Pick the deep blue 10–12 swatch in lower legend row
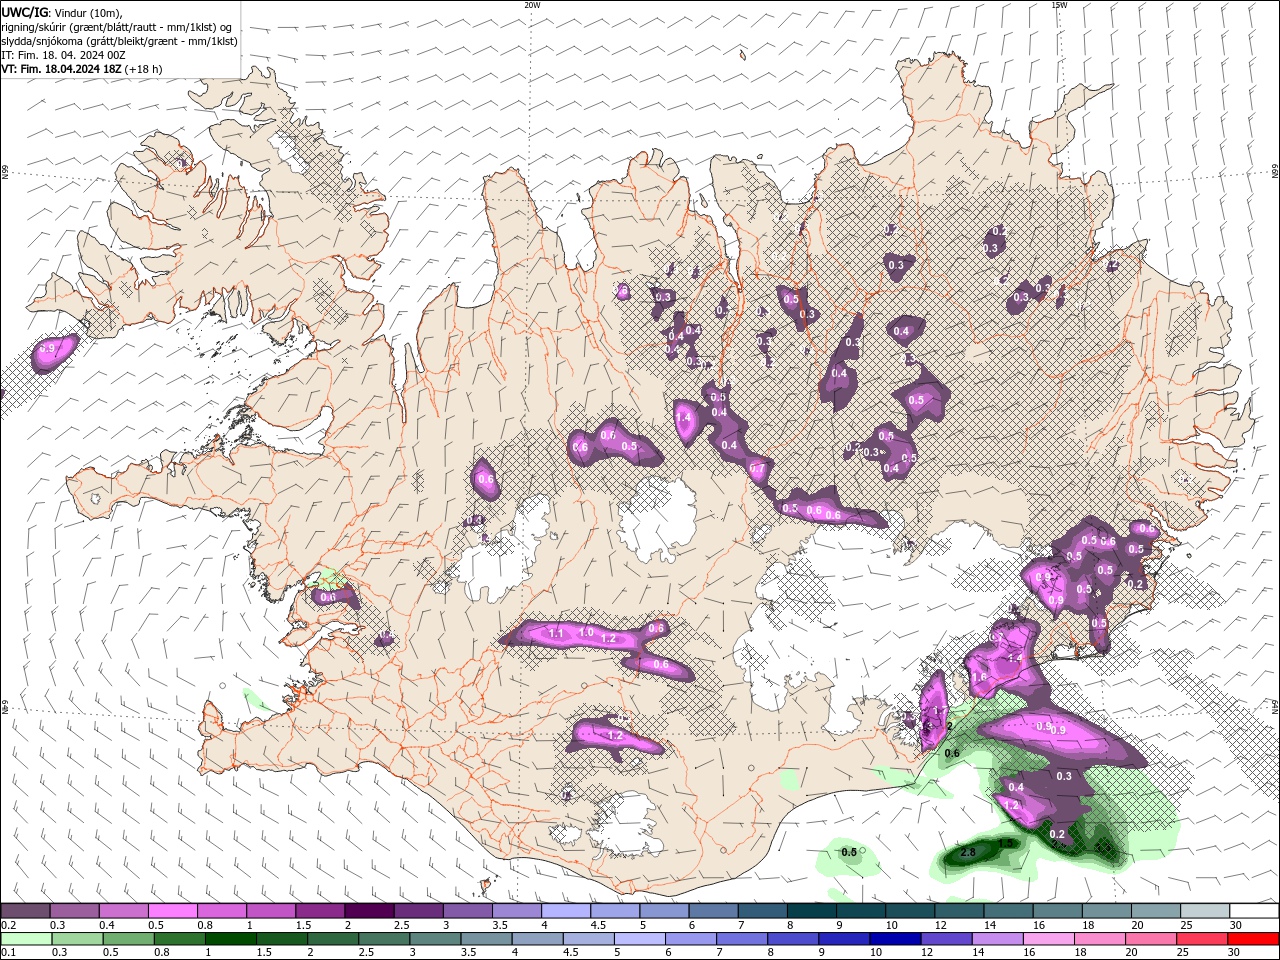The height and width of the screenshot is (960, 1280). pyautogui.click(x=894, y=939)
